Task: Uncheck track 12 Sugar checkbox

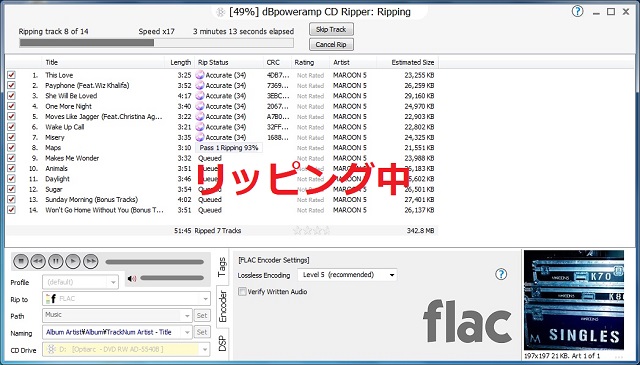Action: click(11, 189)
